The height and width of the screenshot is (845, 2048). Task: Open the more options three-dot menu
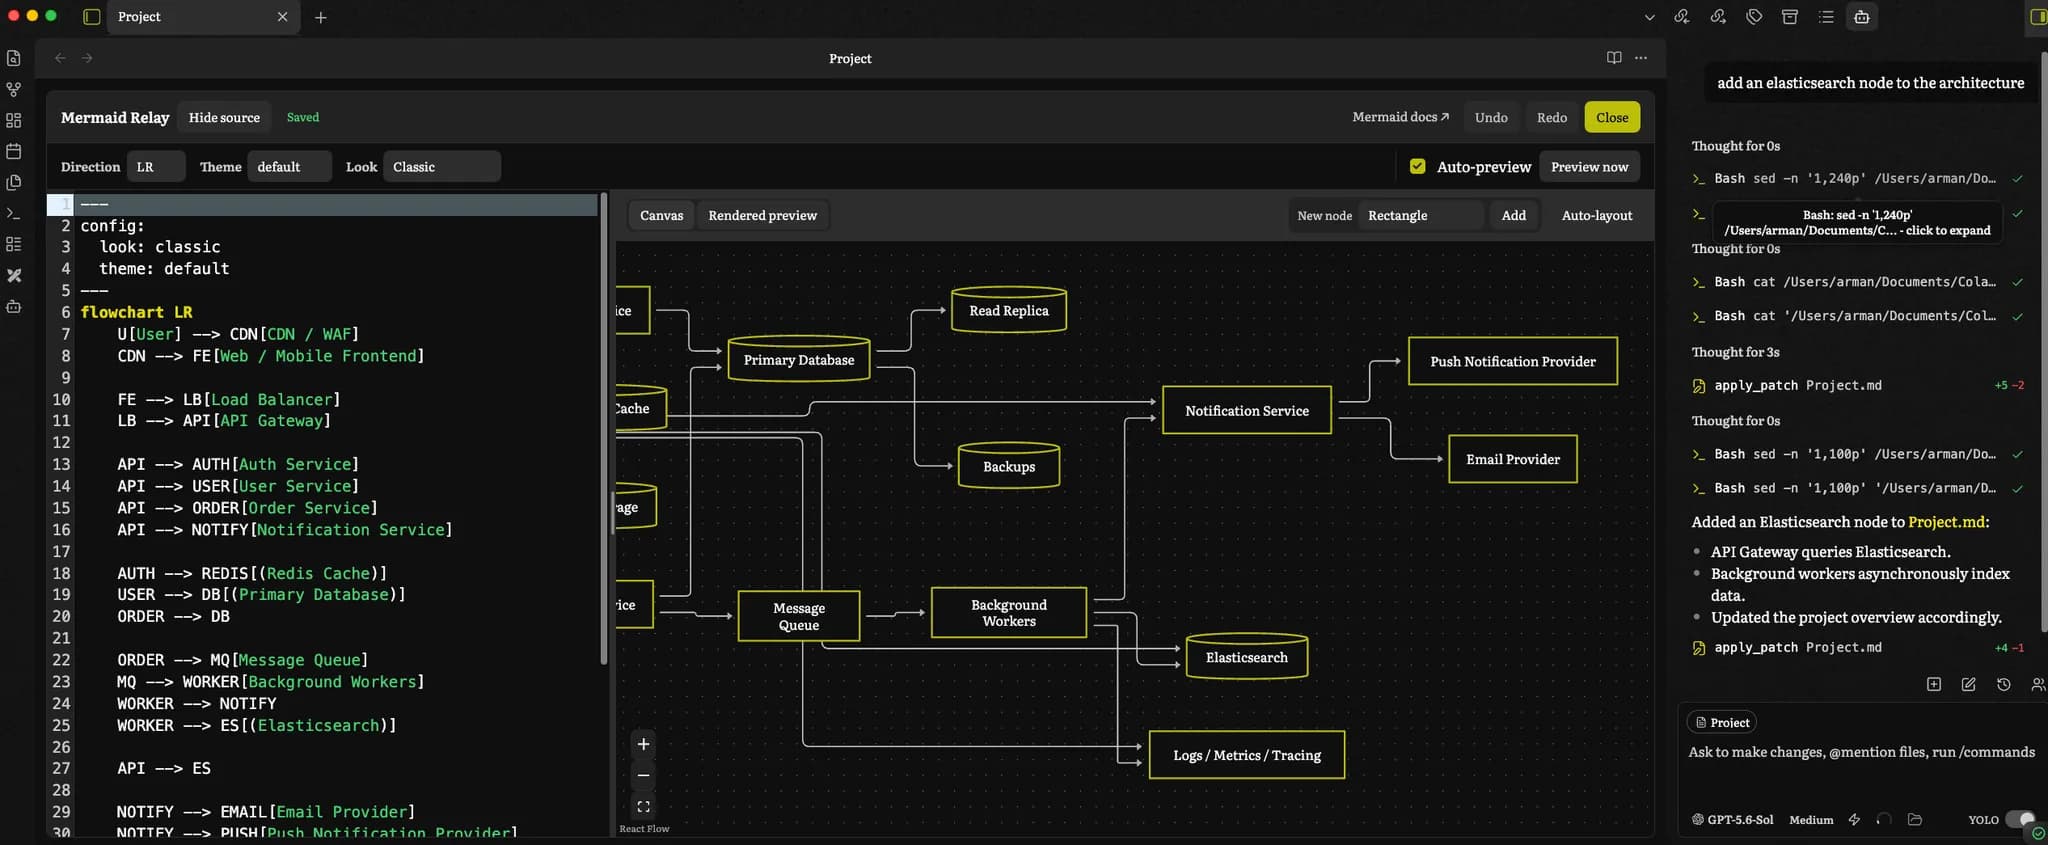1641,58
